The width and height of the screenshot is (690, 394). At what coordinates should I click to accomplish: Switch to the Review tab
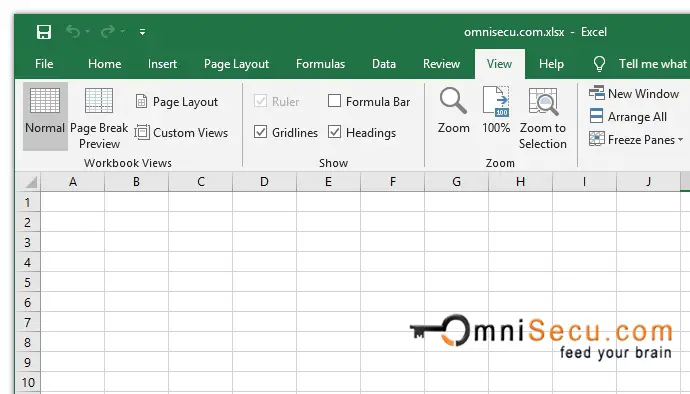click(x=441, y=64)
